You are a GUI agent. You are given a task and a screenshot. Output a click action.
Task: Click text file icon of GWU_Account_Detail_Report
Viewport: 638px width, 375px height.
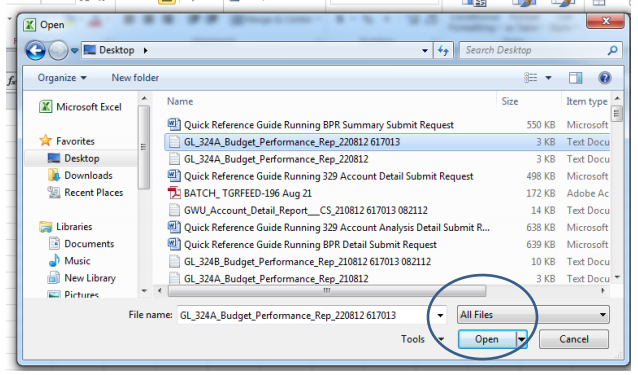coord(174,210)
